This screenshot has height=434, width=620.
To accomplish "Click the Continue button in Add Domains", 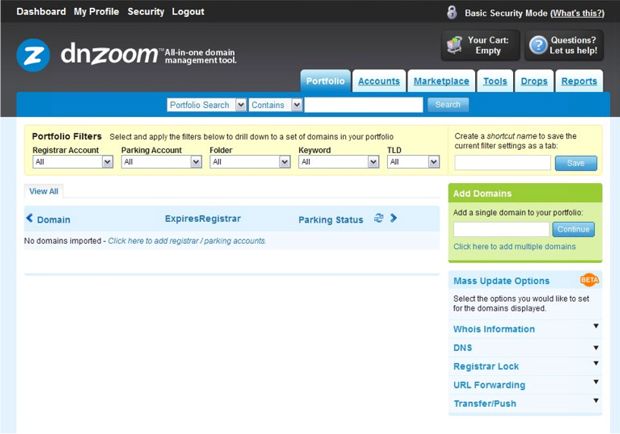I will [x=573, y=229].
